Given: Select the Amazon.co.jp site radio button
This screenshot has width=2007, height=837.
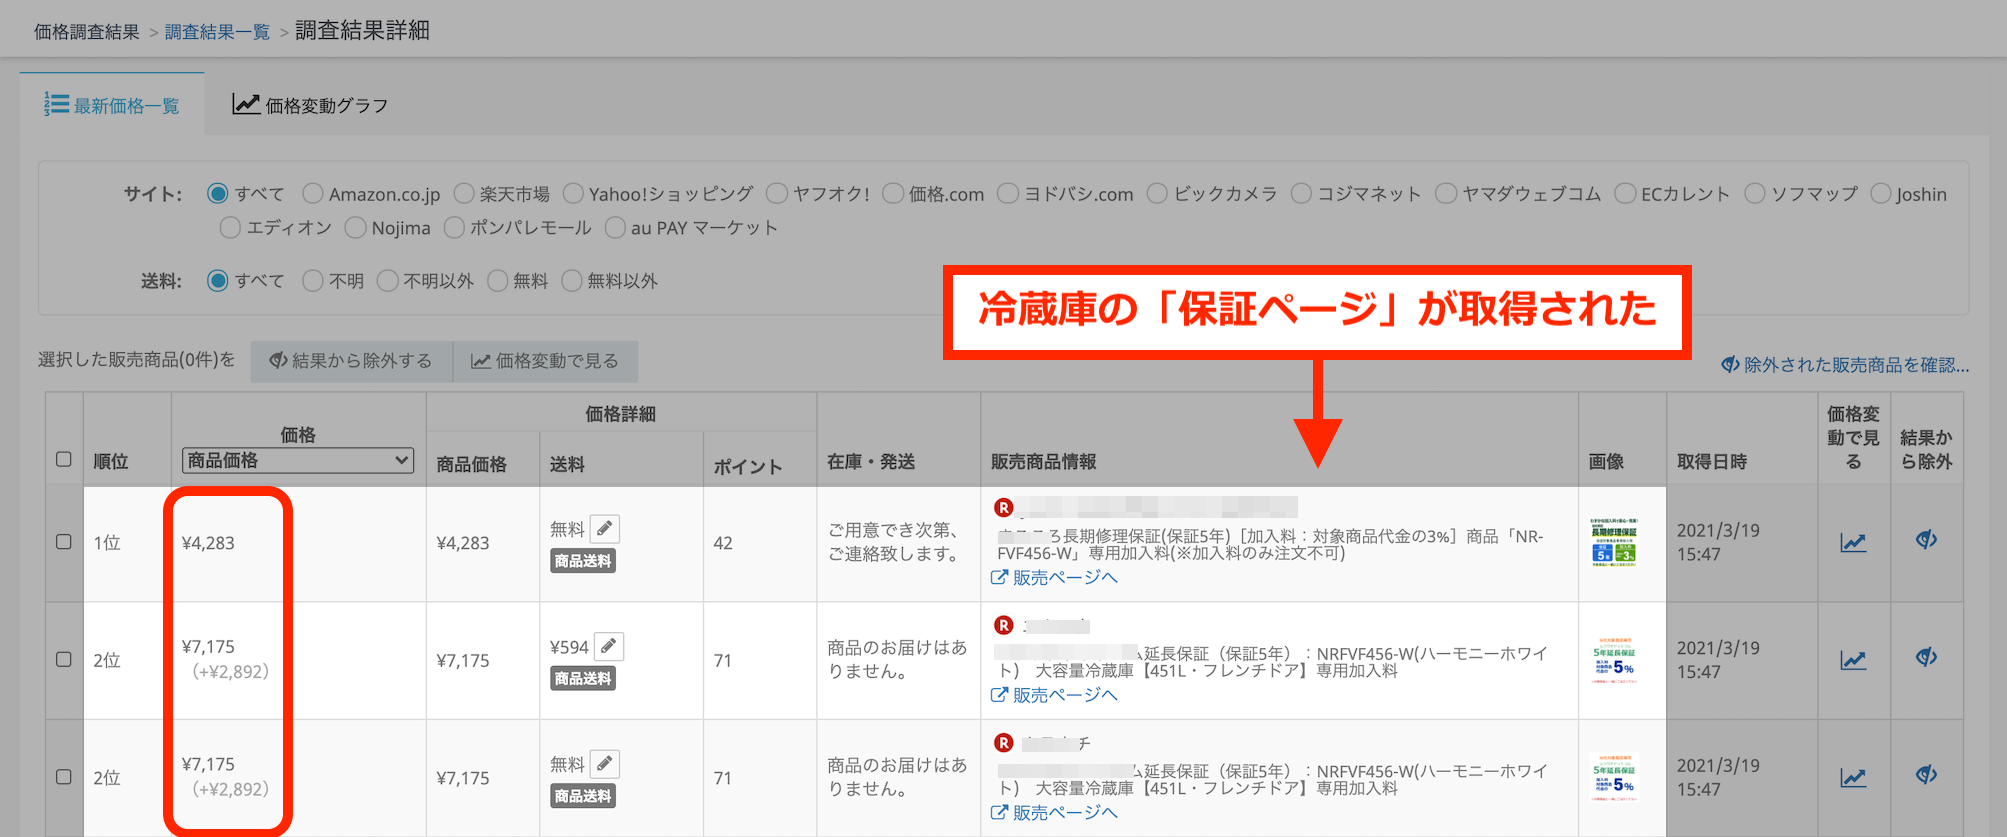Looking at the screenshot, I should [x=313, y=194].
